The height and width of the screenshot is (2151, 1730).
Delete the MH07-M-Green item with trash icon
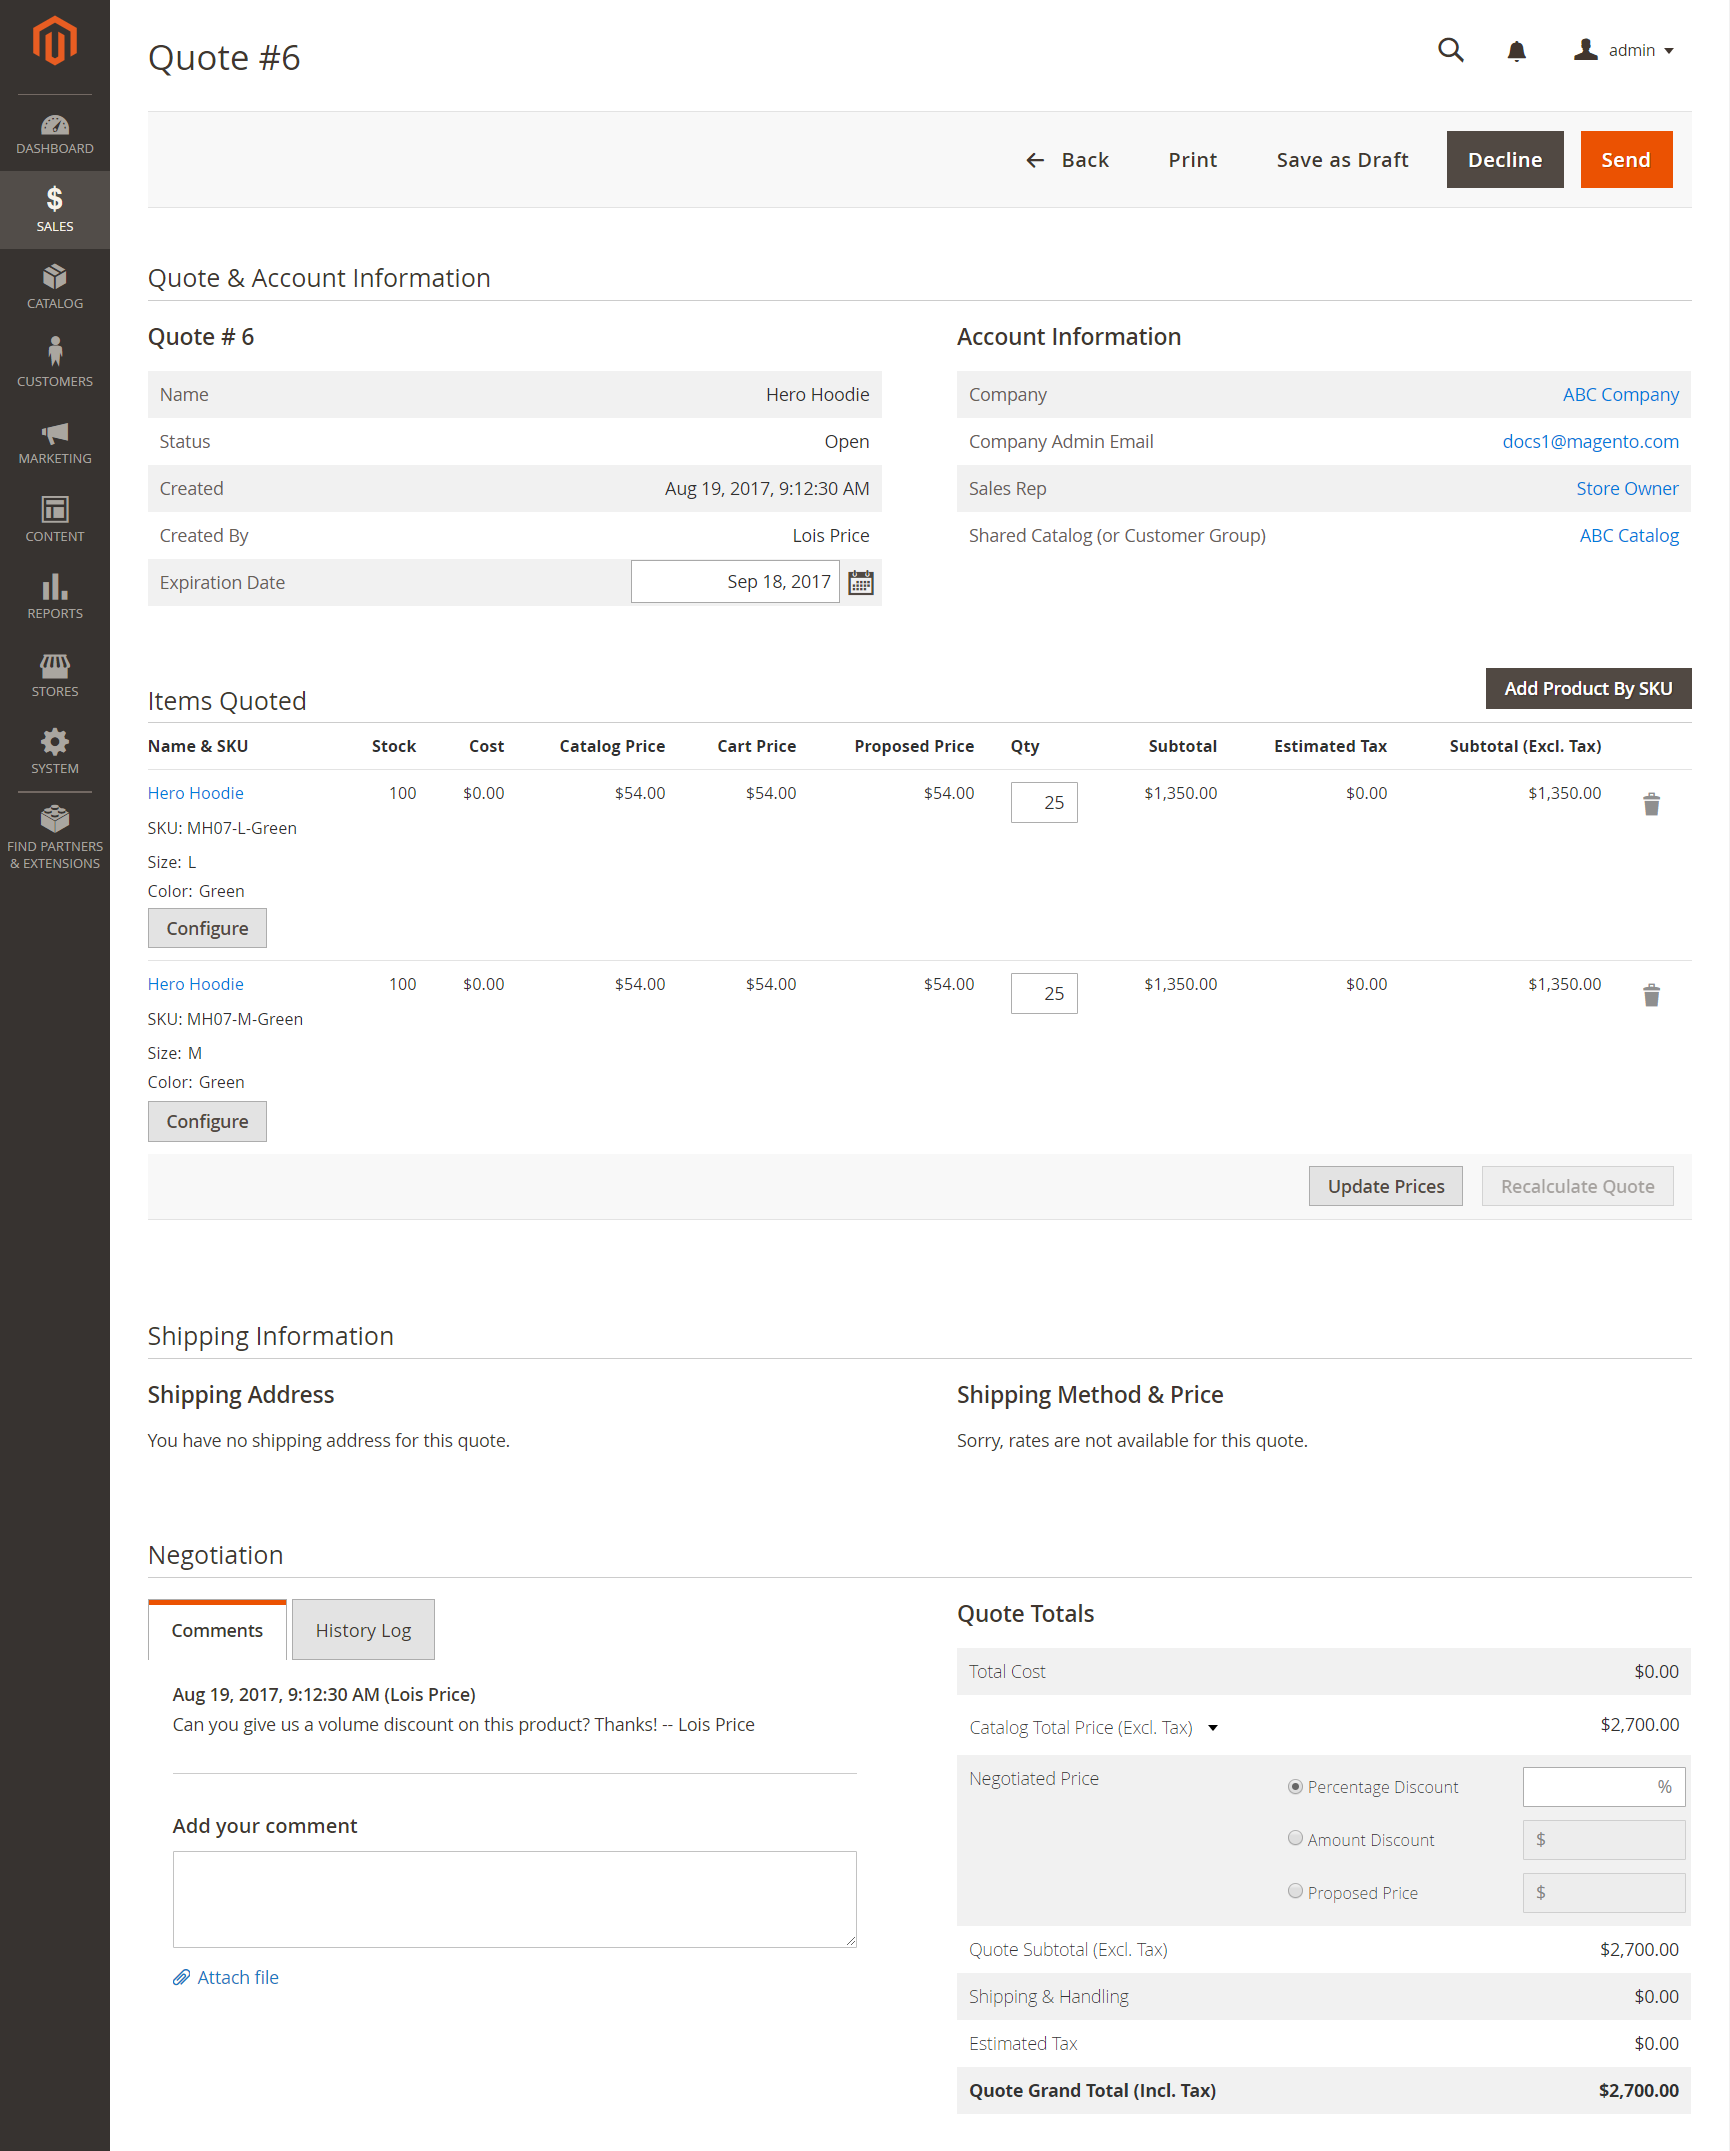coord(1652,995)
